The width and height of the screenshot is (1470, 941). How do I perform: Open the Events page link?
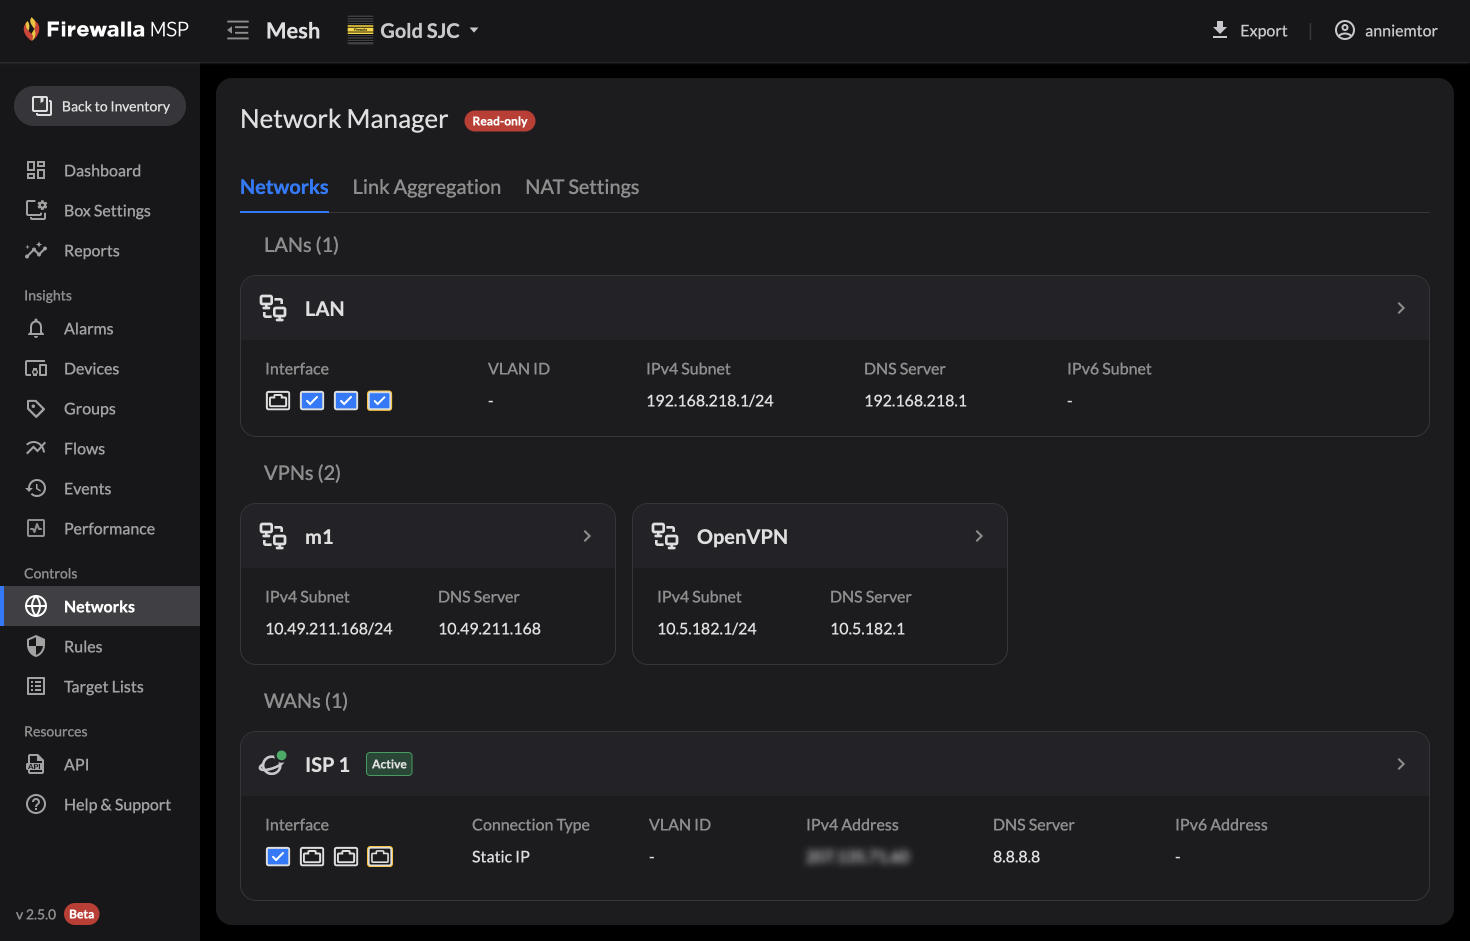(x=87, y=489)
